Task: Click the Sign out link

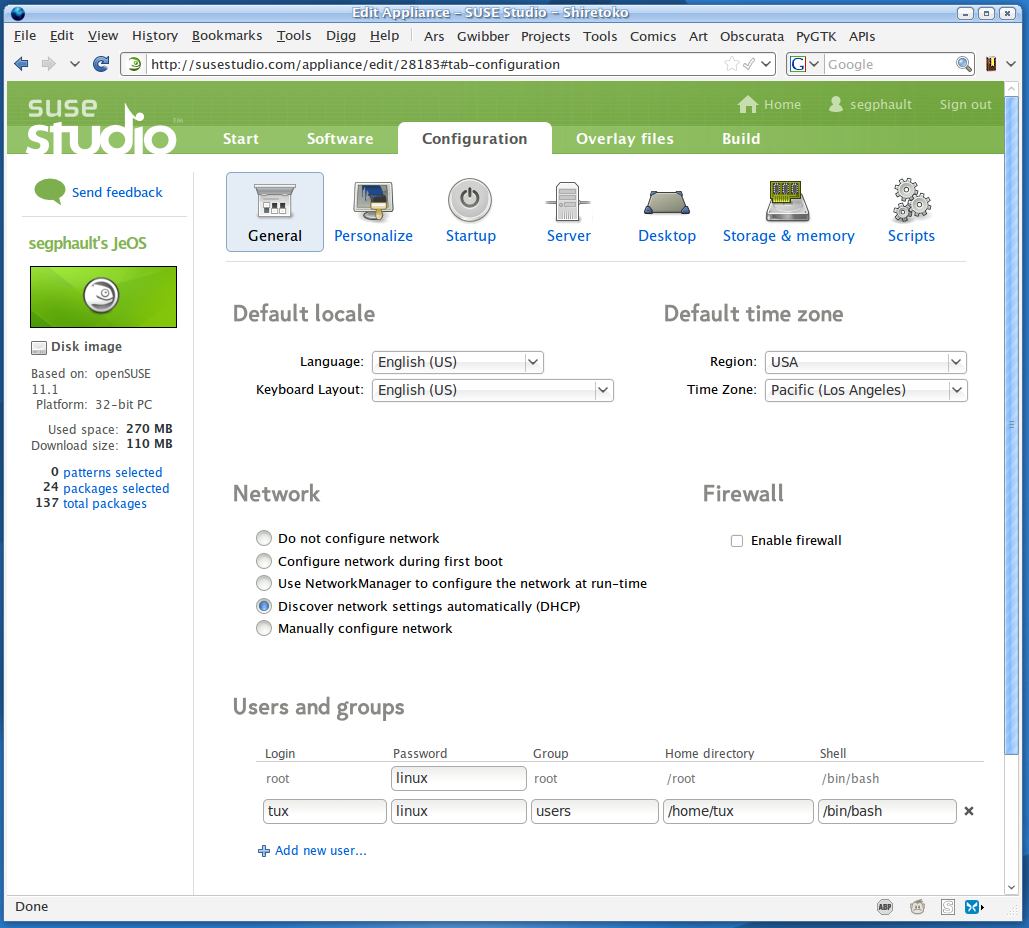Action: pyautogui.click(x=965, y=104)
